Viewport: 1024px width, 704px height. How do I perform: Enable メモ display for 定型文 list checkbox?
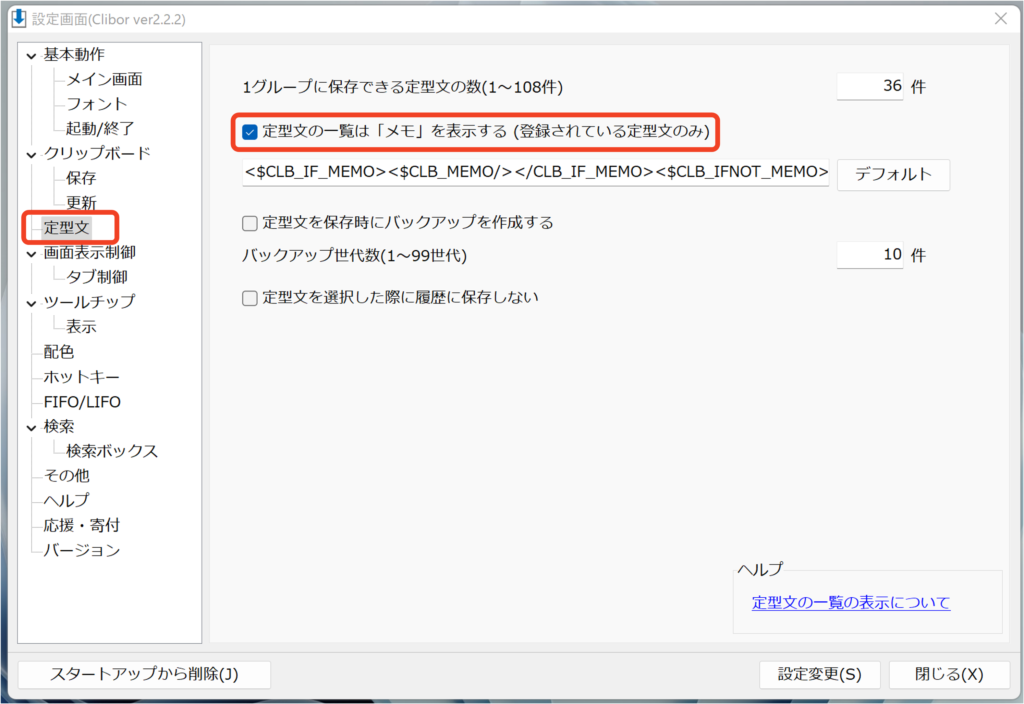(250, 131)
